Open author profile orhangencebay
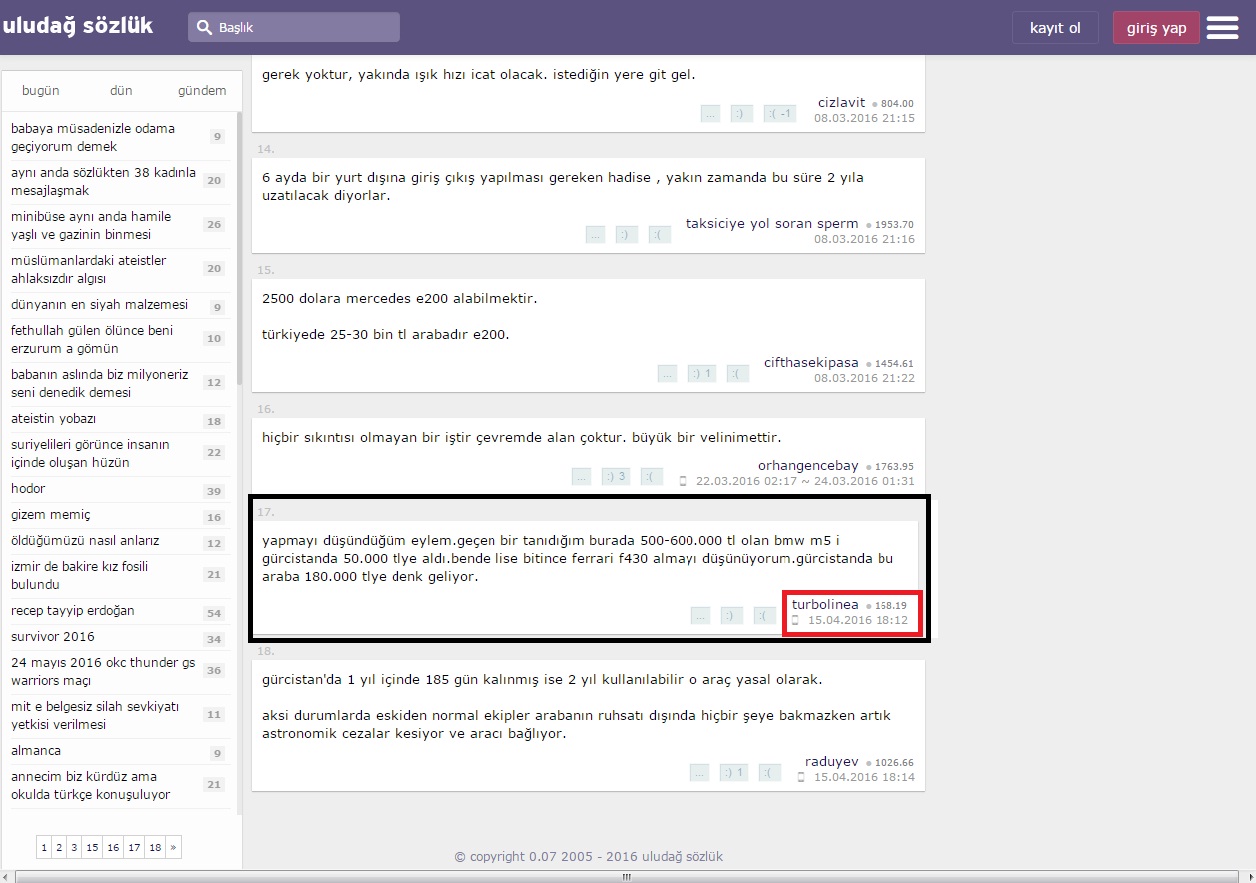The width and height of the screenshot is (1256, 883). (x=808, y=466)
